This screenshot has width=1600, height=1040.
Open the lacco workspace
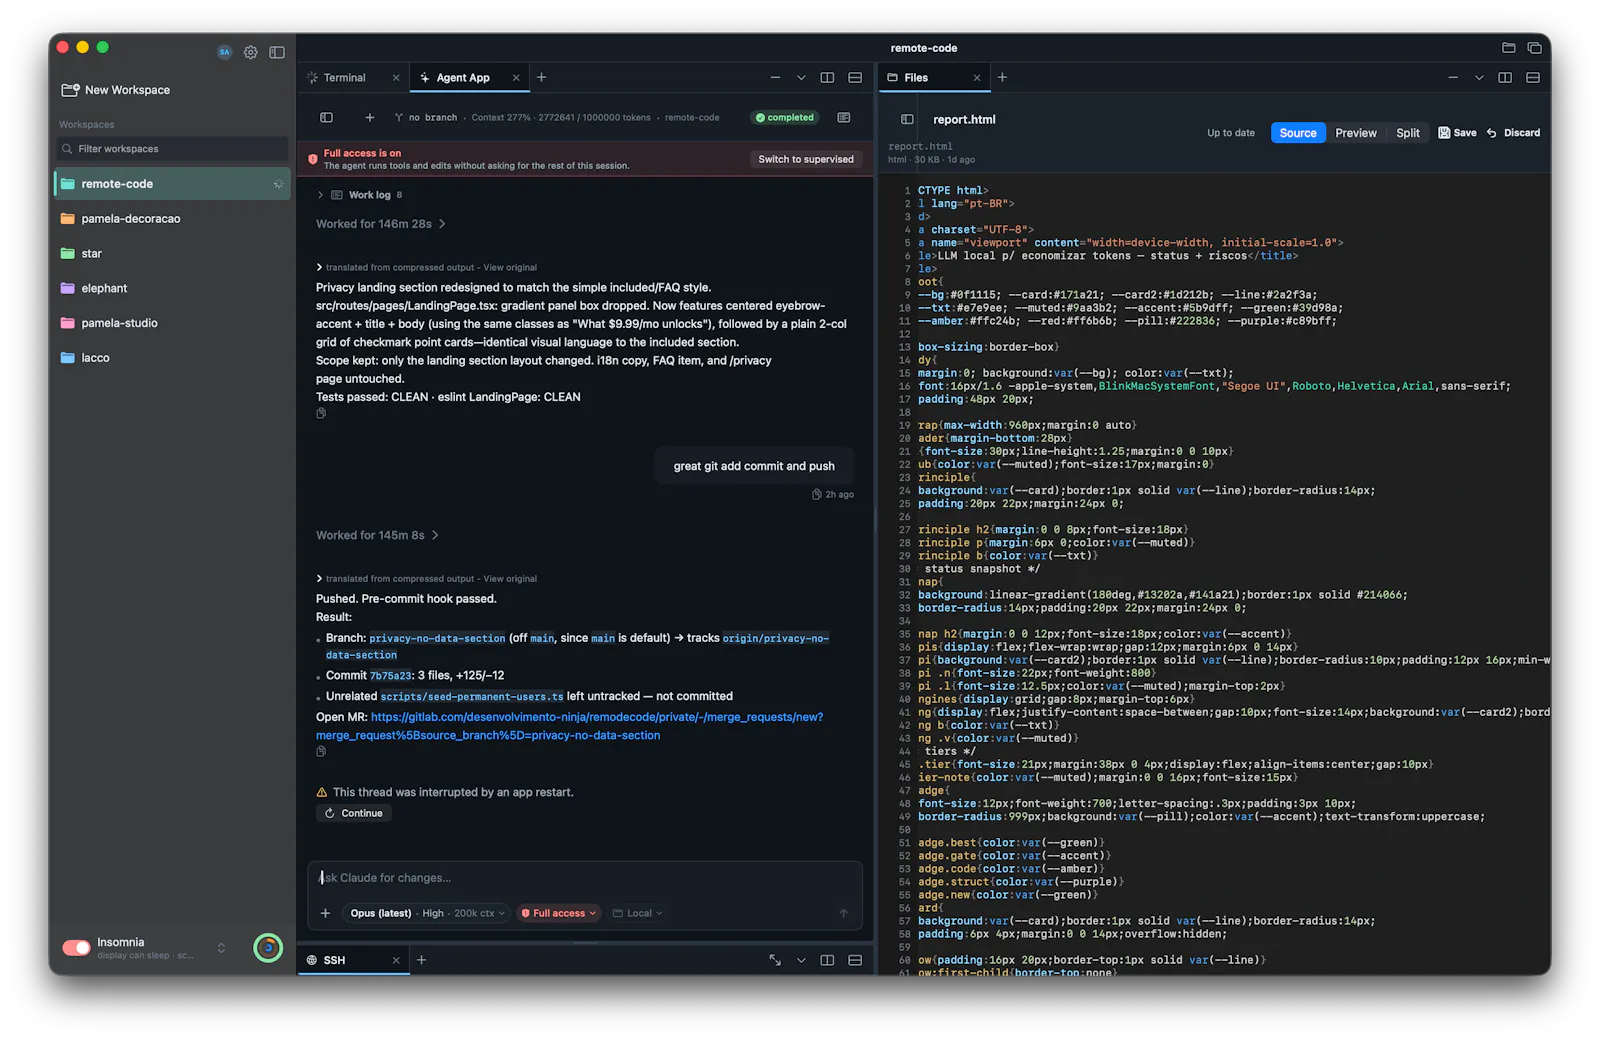[172, 358]
